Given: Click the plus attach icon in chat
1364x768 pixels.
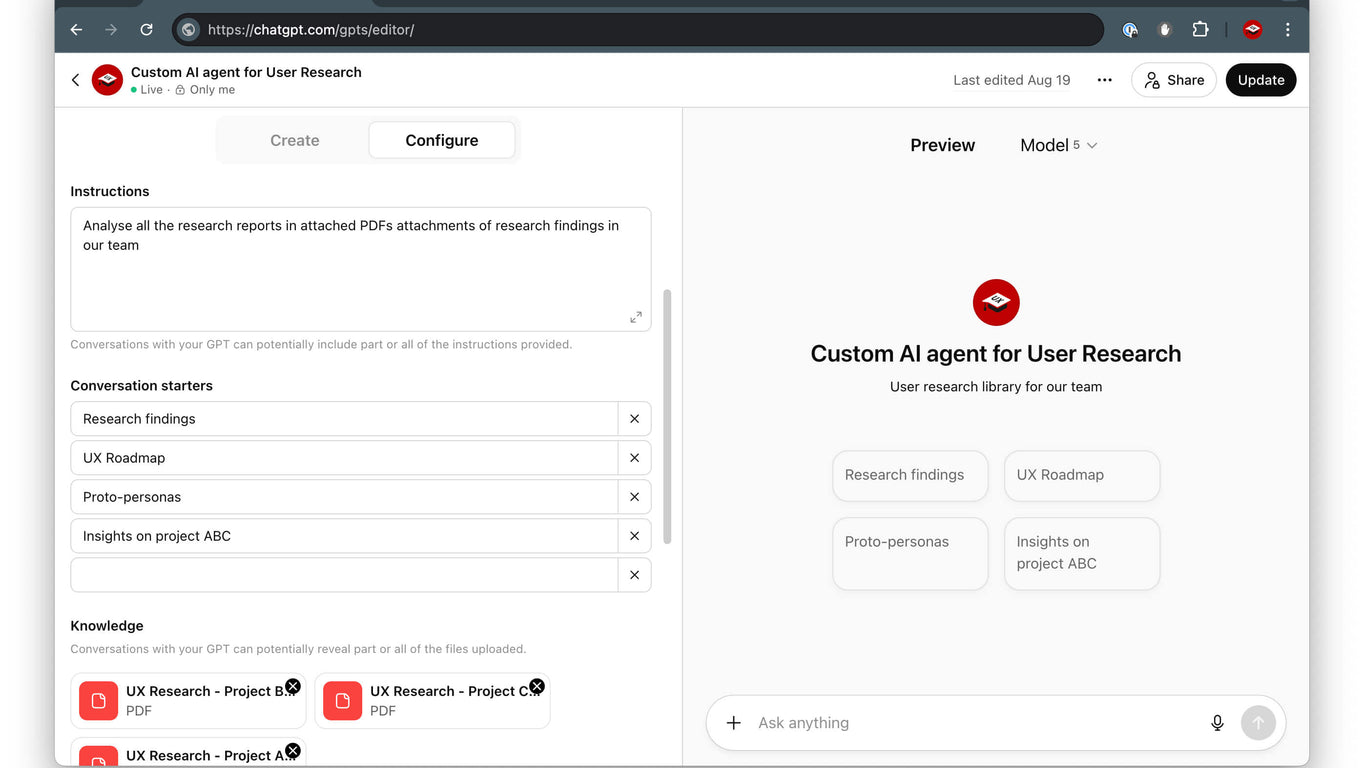Looking at the screenshot, I should pos(733,723).
